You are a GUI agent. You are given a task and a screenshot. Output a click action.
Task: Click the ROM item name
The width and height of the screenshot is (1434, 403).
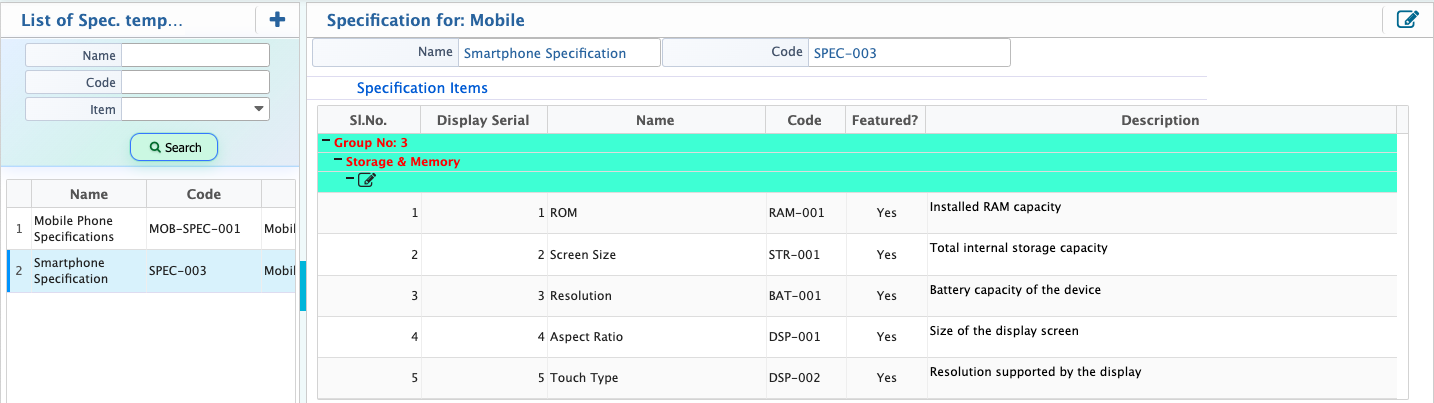[564, 213]
